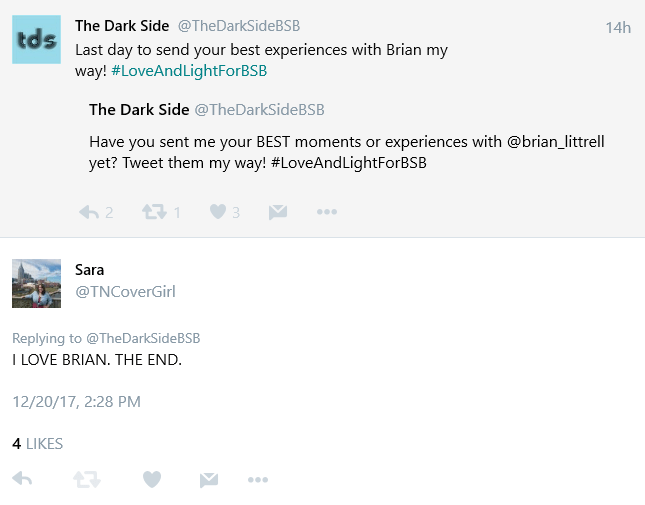Image resolution: width=645 pixels, height=505 pixels.
Task: Retweet Sara's reply tweet
Action: (87, 480)
